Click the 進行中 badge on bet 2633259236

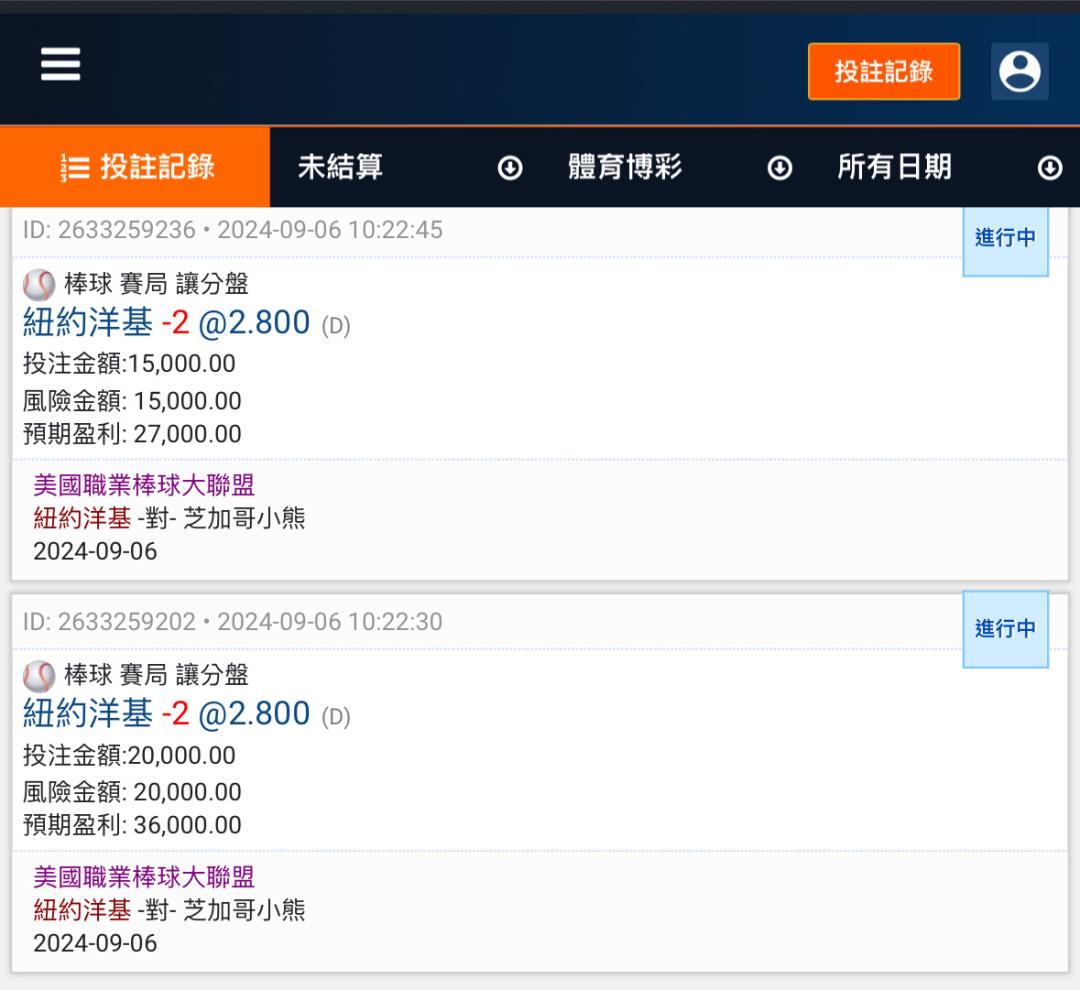(1006, 238)
